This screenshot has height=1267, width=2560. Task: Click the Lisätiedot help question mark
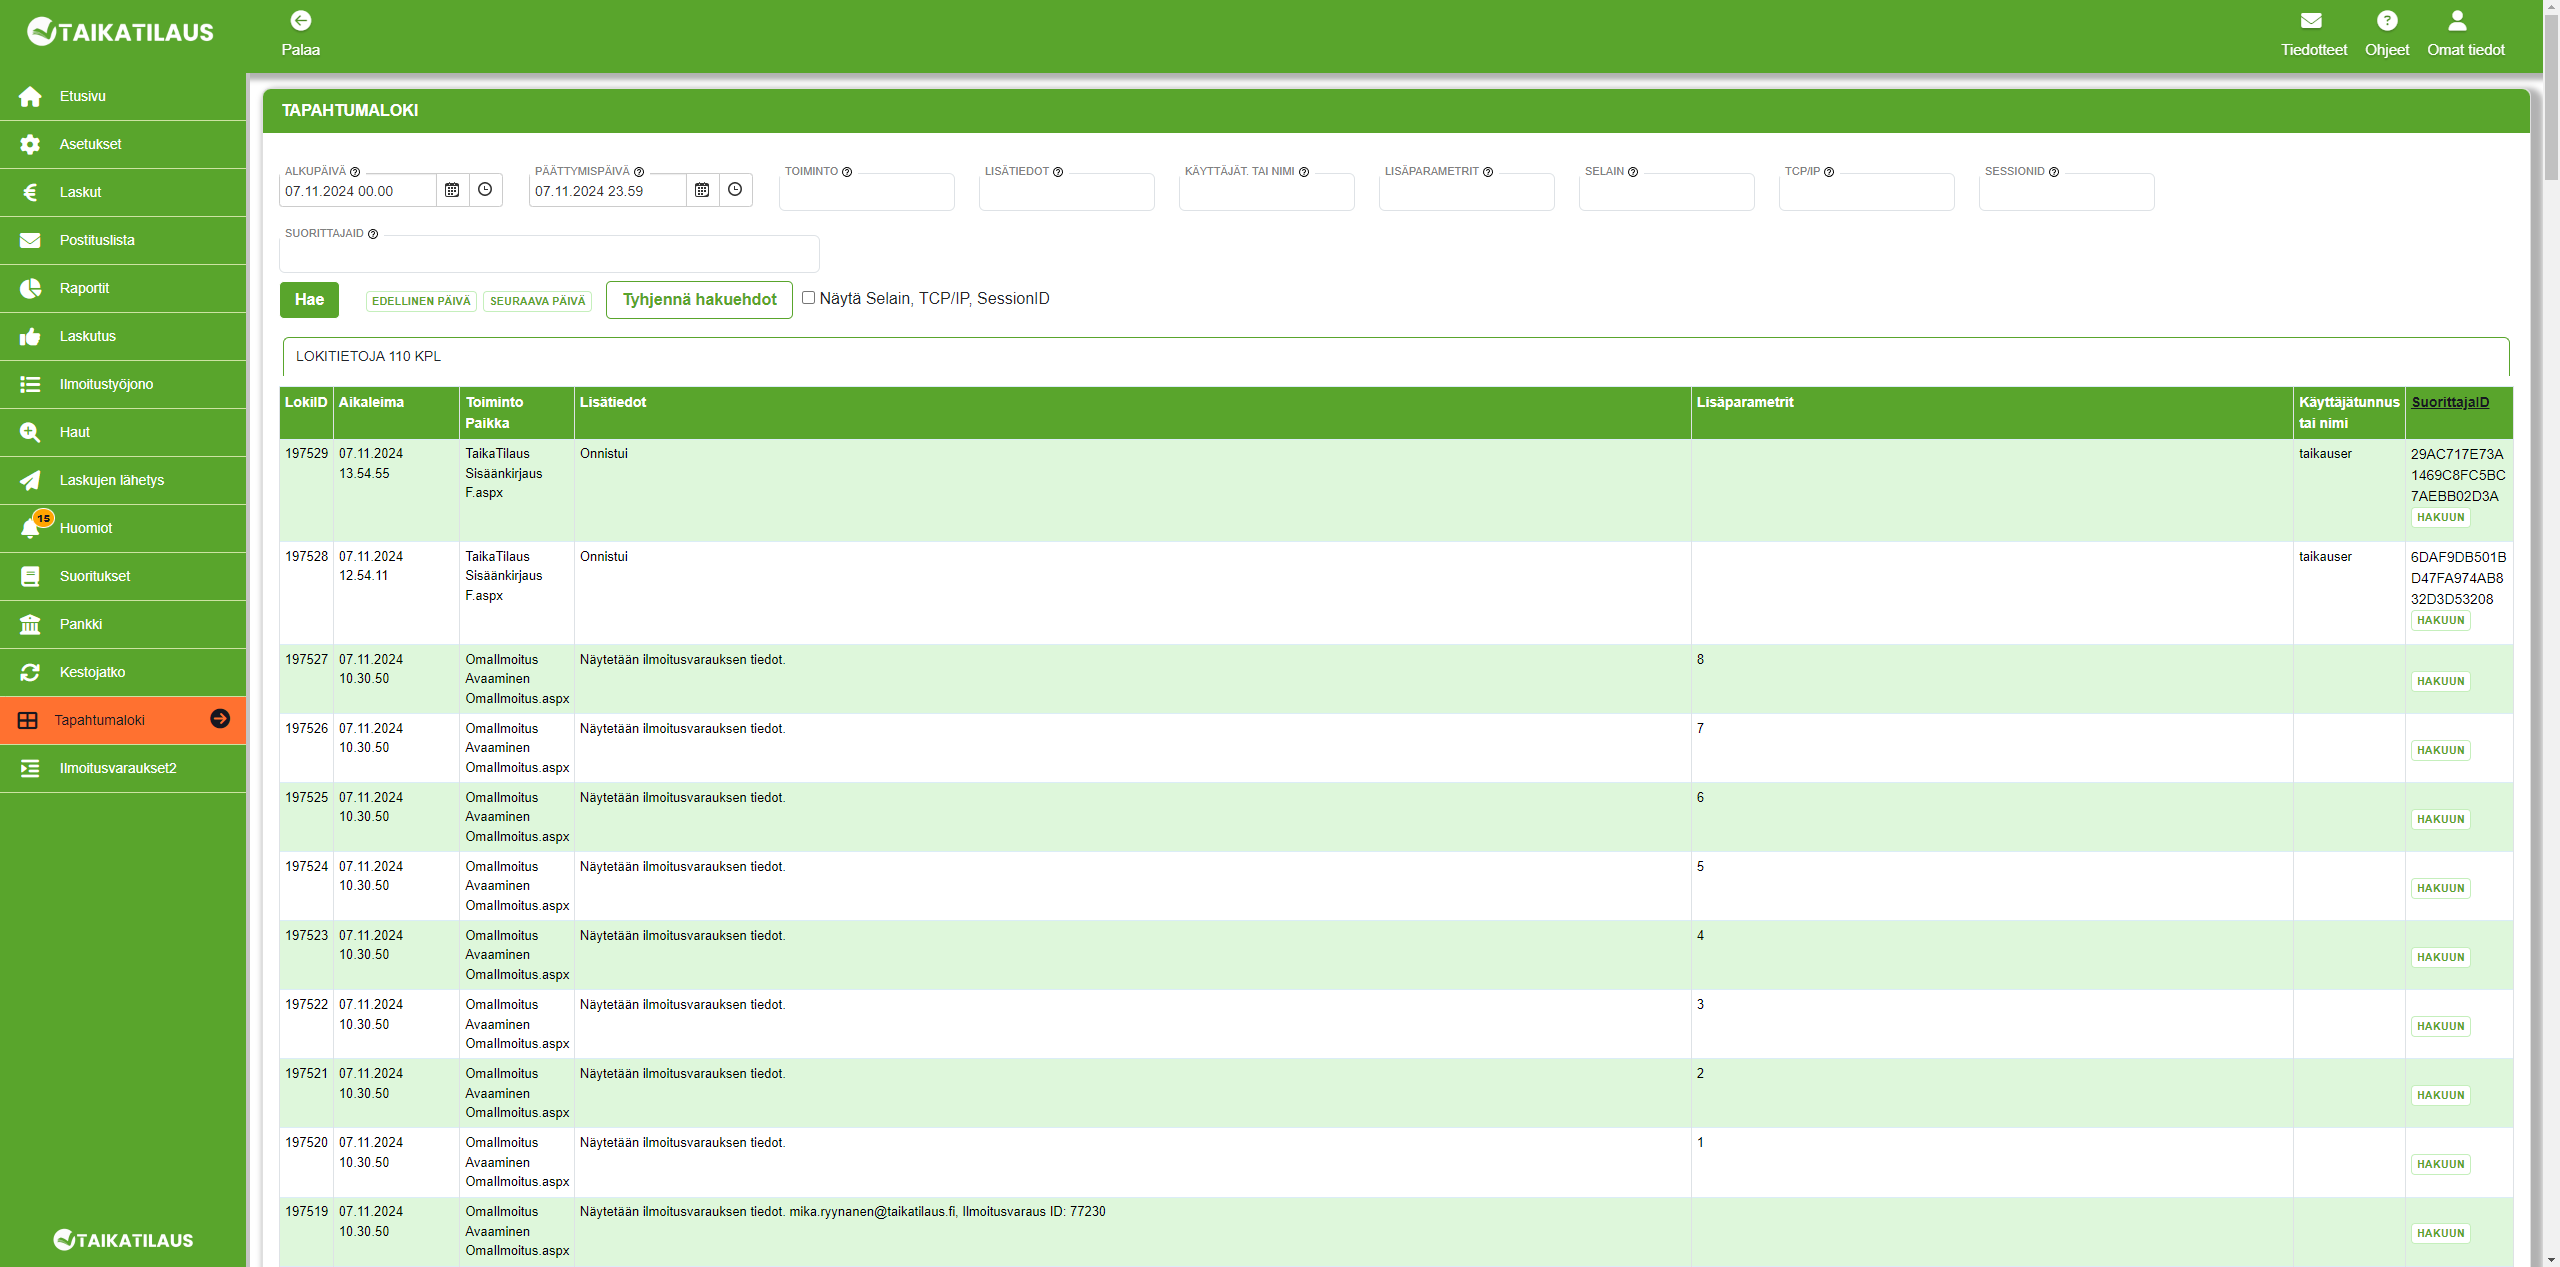point(1058,172)
